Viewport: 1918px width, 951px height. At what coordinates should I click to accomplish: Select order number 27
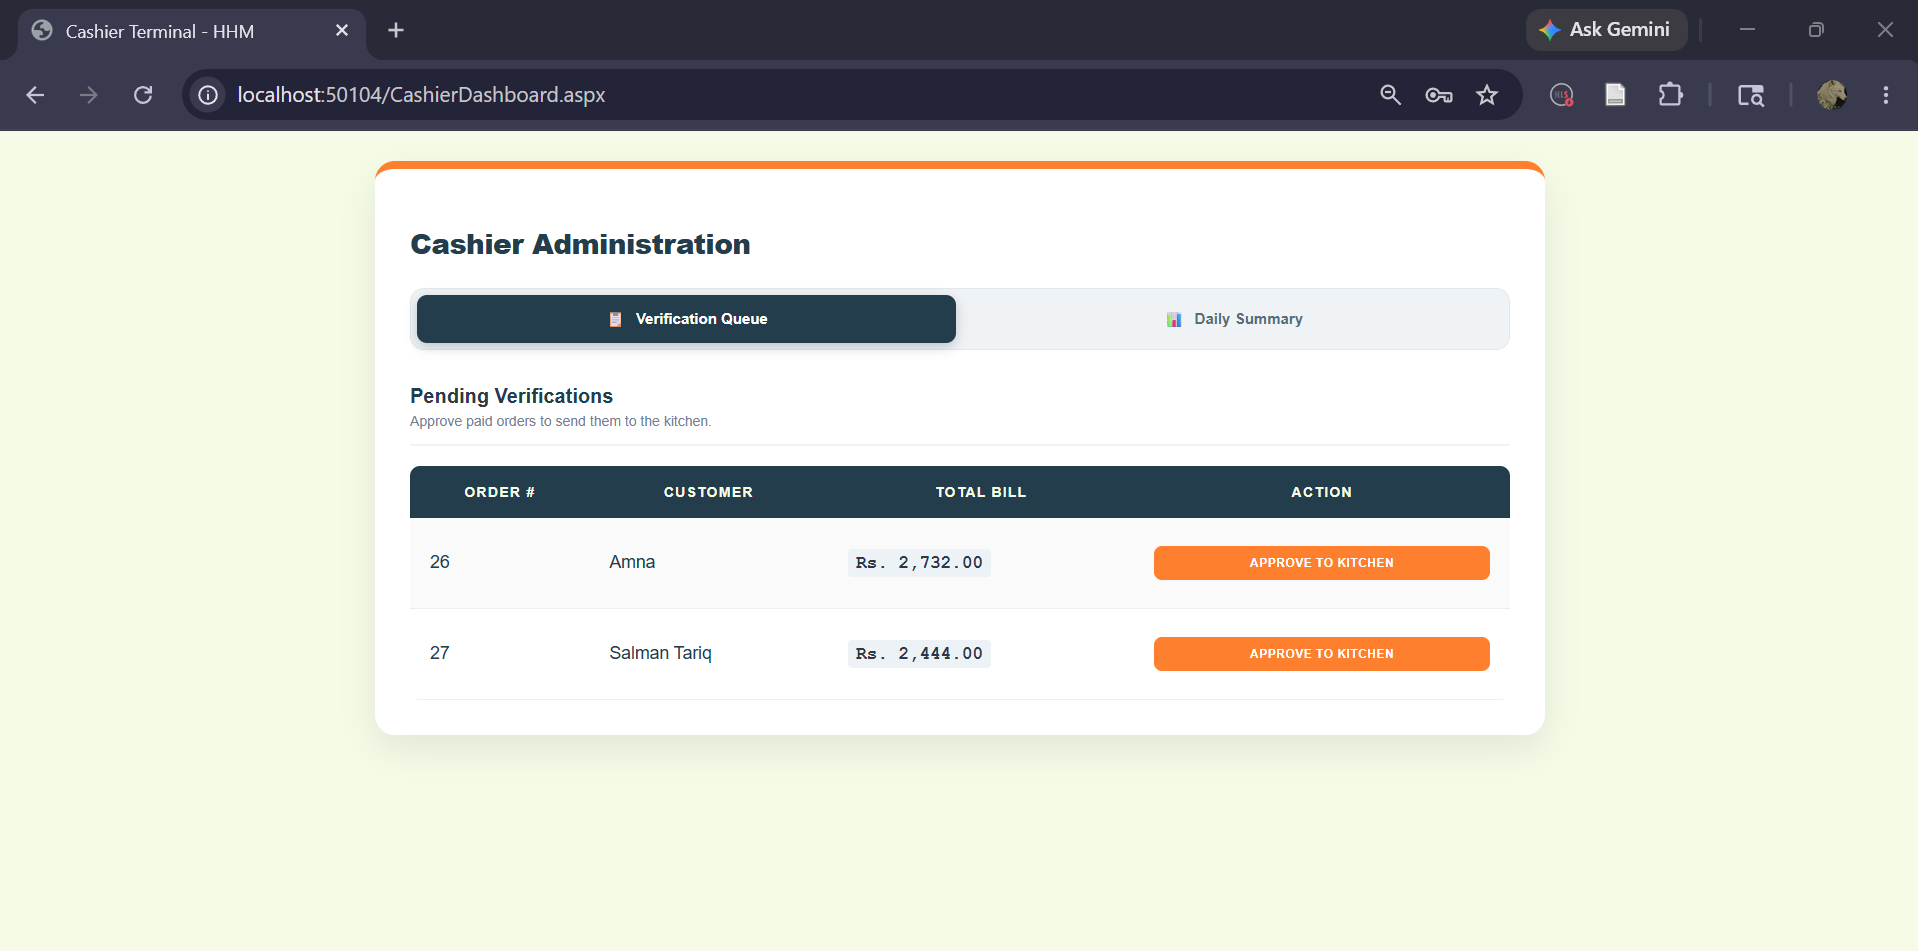[440, 653]
